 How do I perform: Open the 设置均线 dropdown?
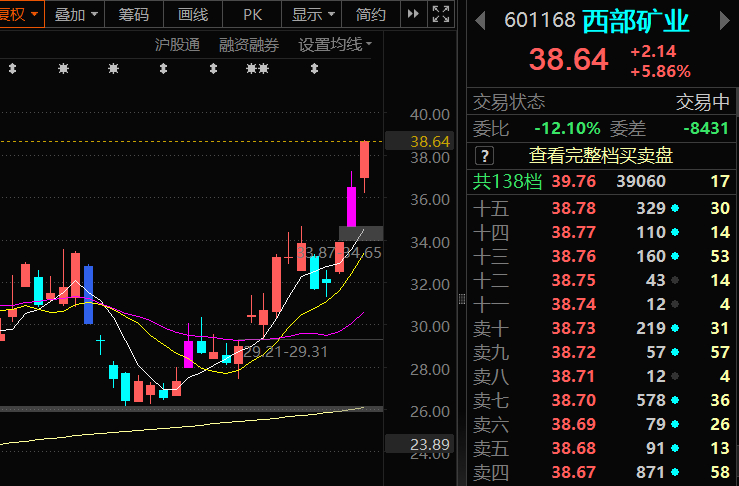click(x=335, y=45)
